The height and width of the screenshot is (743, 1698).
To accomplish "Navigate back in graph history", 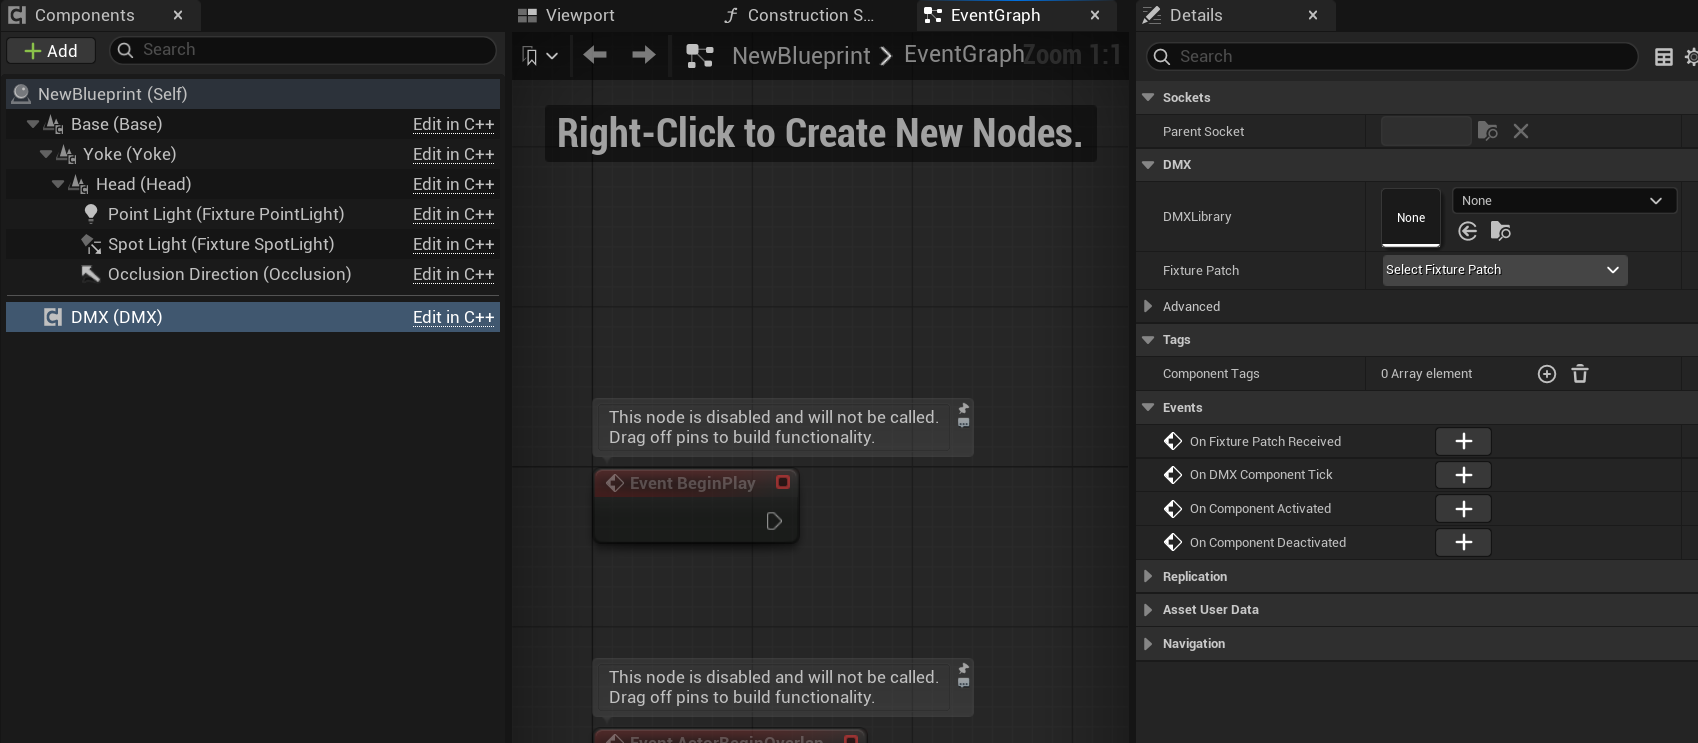I will click(595, 55).
